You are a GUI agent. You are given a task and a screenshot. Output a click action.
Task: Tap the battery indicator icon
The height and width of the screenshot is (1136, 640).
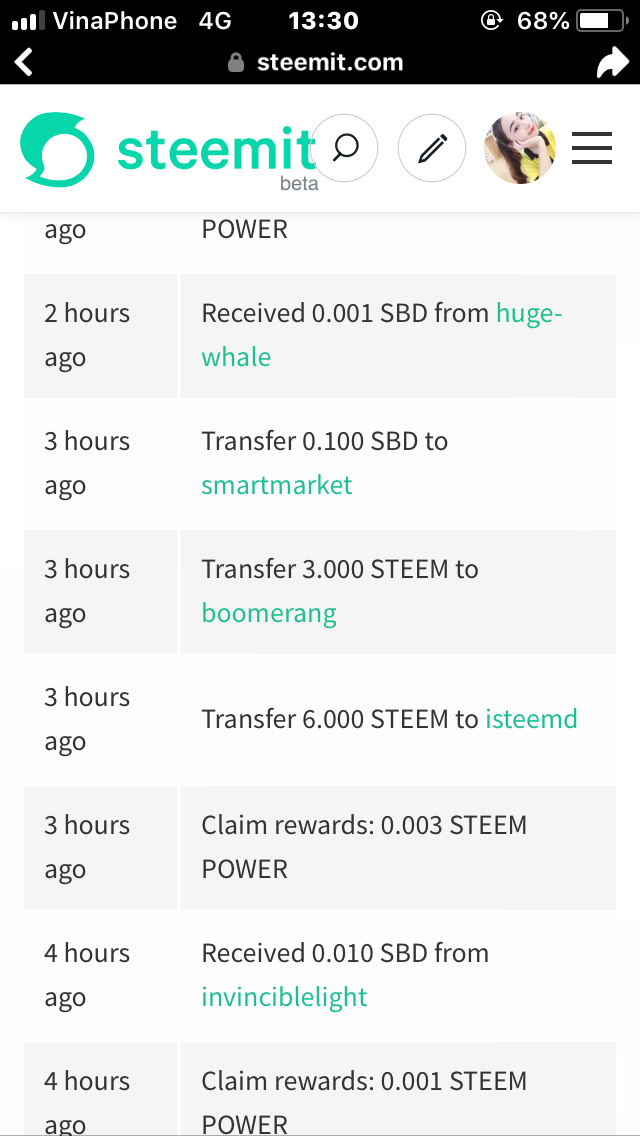click(x=602, y=21)
